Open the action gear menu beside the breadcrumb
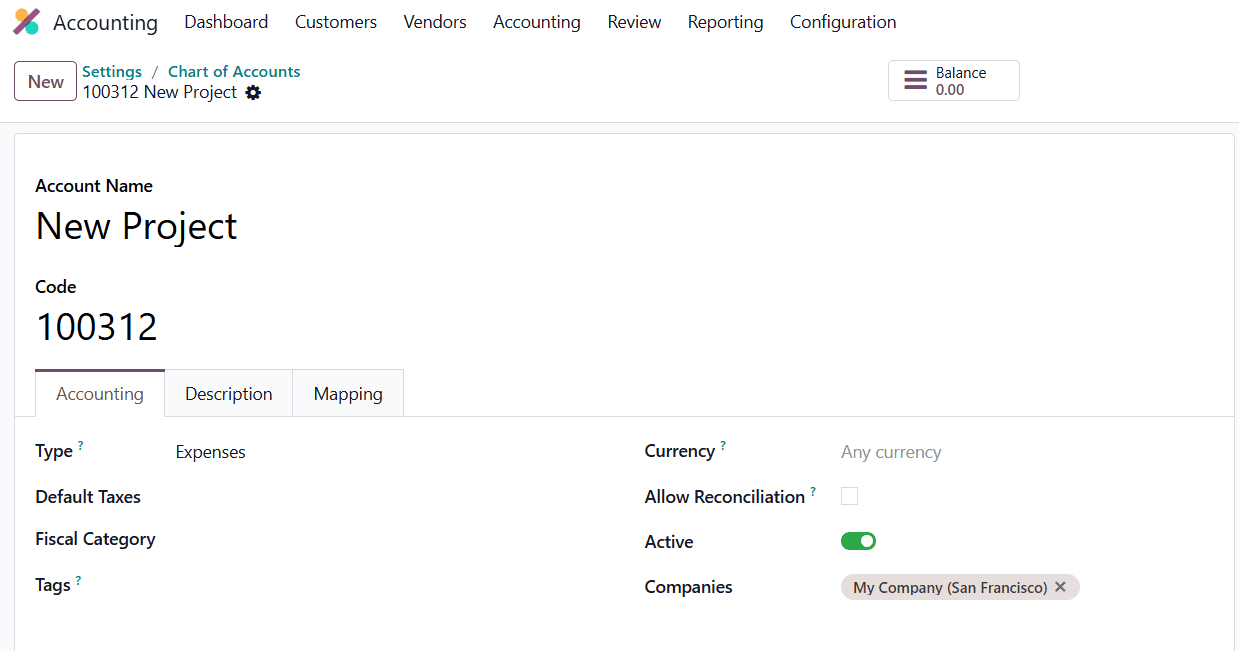 (253, 92)
